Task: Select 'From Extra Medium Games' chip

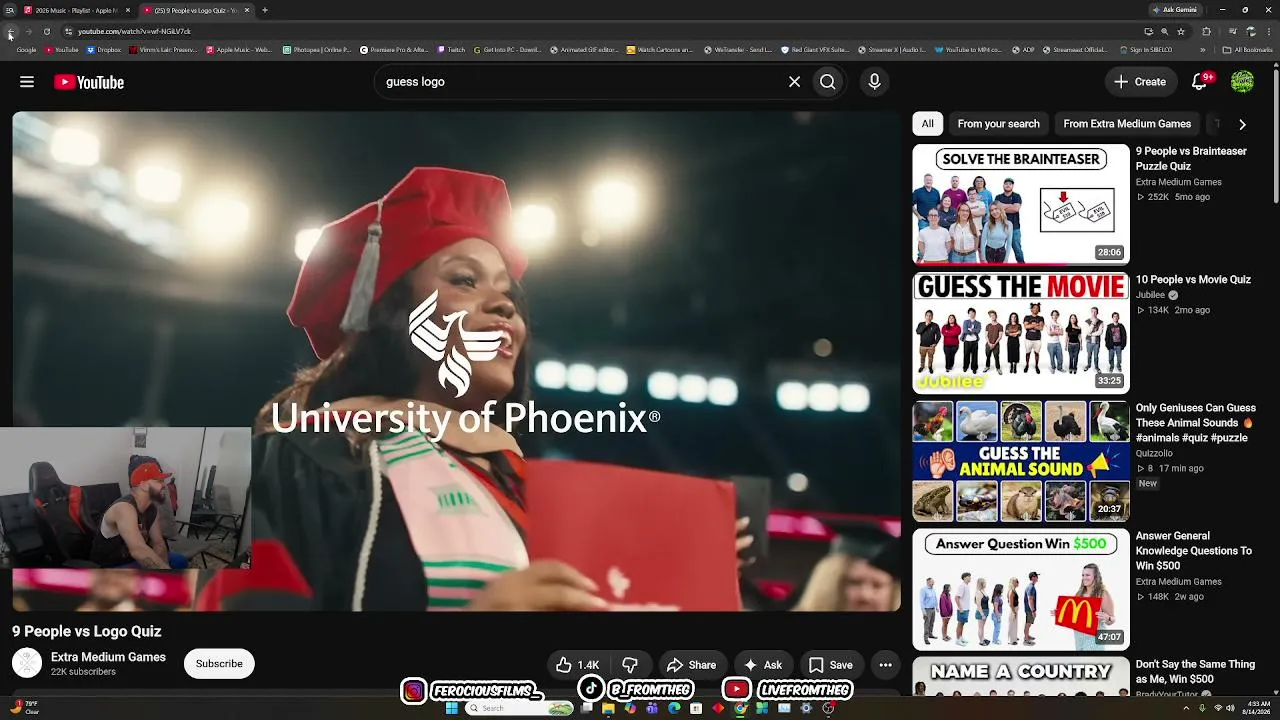Action: 1127,124
